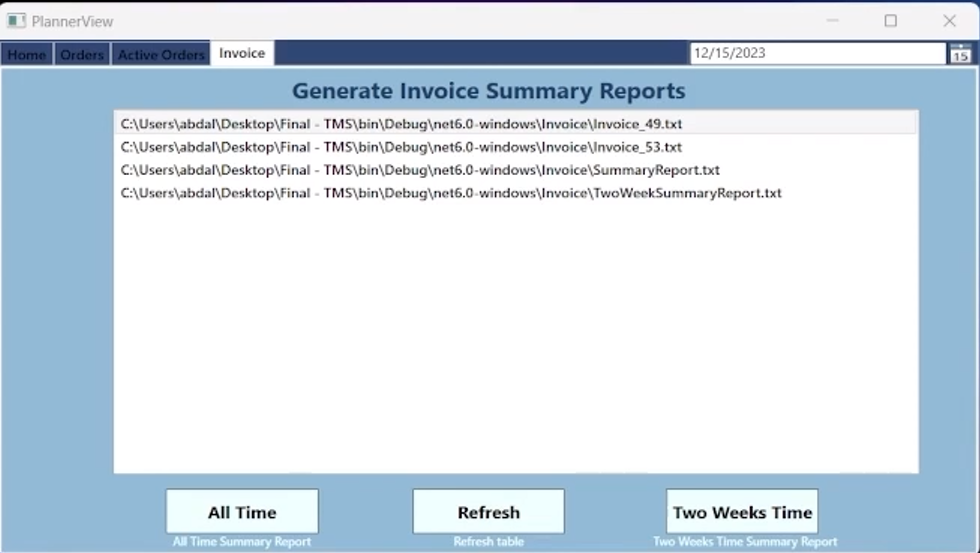Click the Generate Invoice Summary Reports heading
The height and width of the screenshot is (553, 980).
[x=489, y=91]
